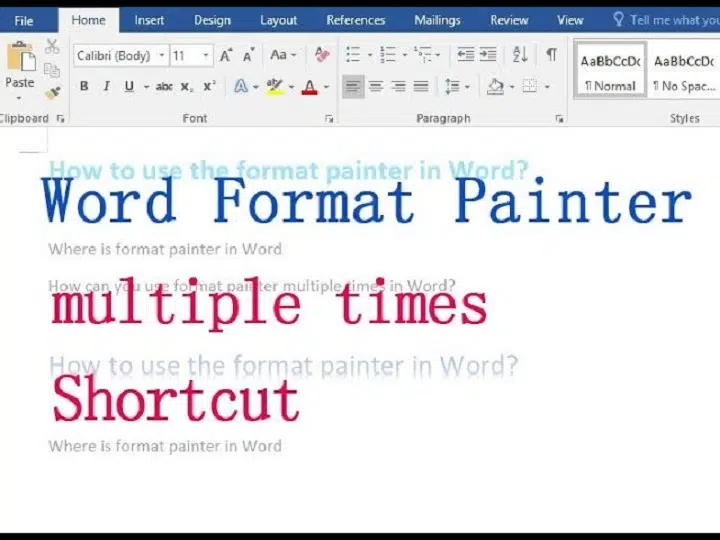Expand the numbering library dropdown arrow
This screenshot has width=720, height=540.
pyautogui.click(x=405, y=55)
